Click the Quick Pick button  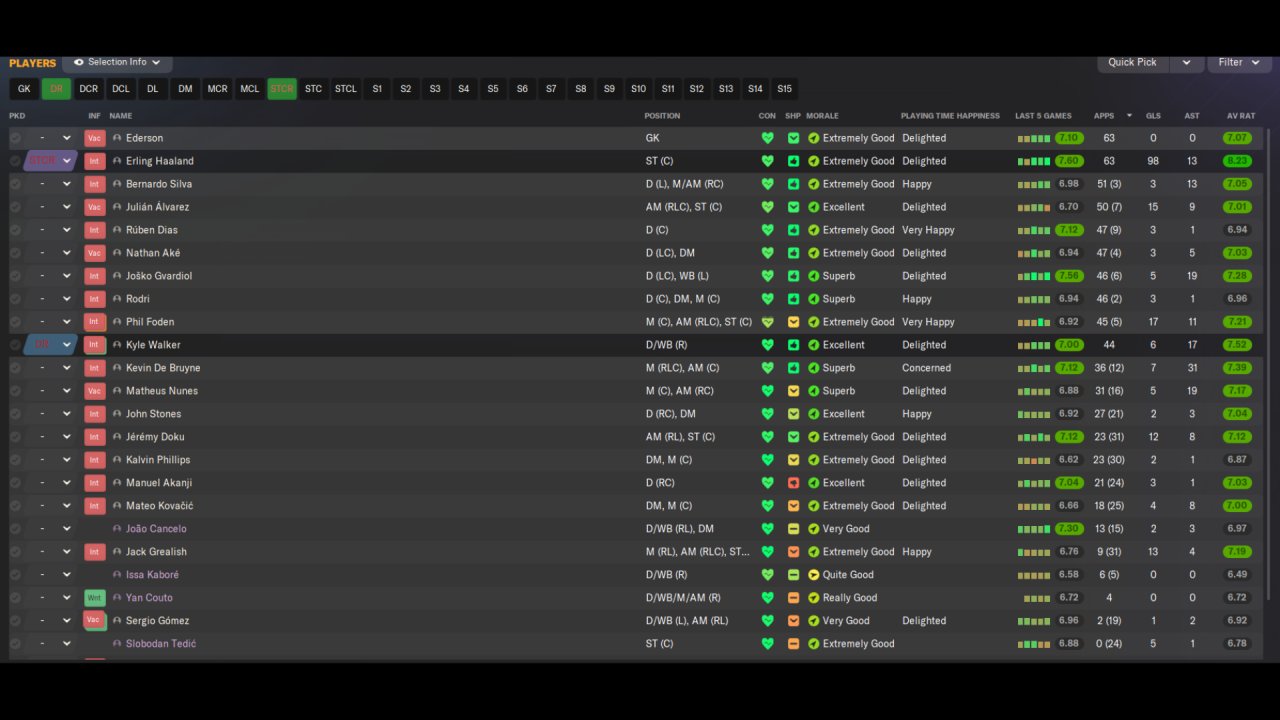[x=1132, y=62]
